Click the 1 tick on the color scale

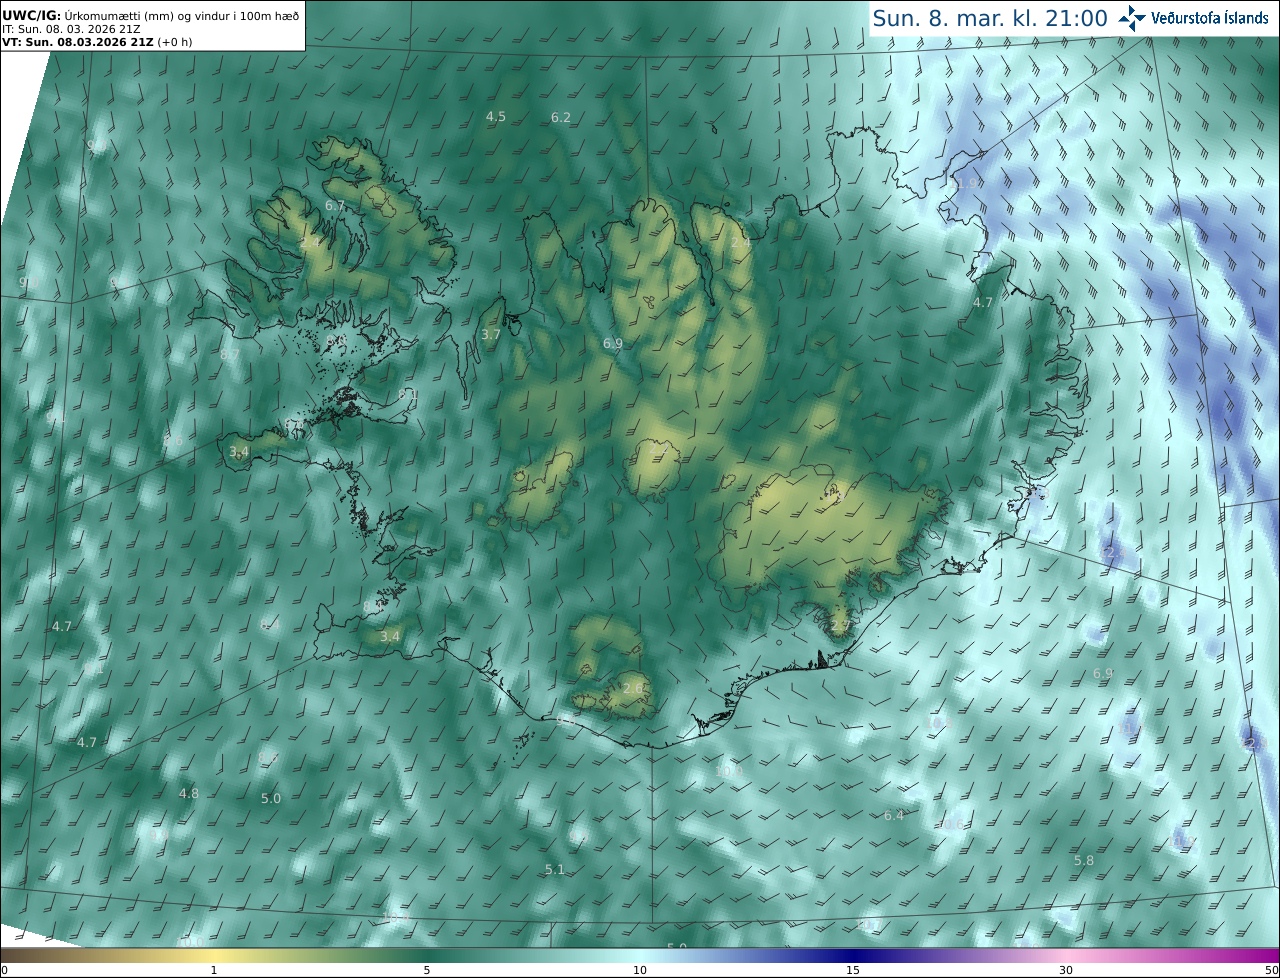pos(214,970)
